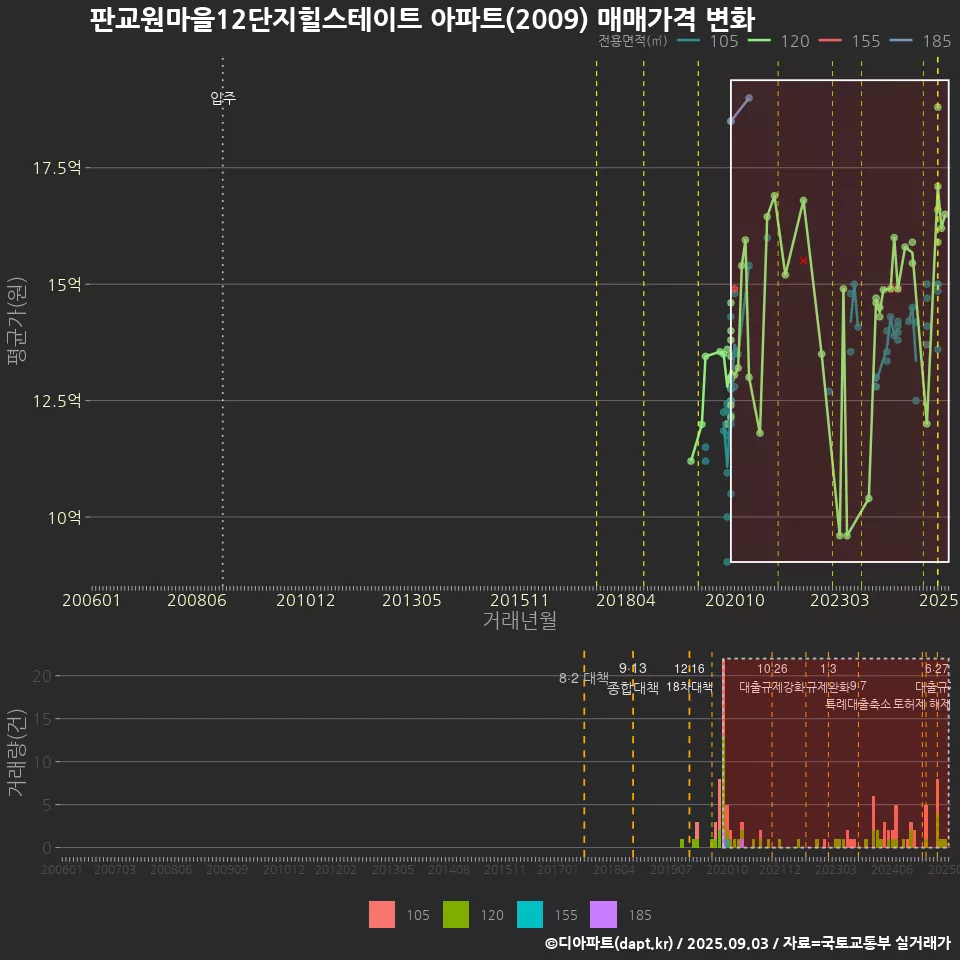The height and width of the screenshot is (960, 960).
Task: Click the 1·3 규제완화 annotation
Action: (828, 678)
